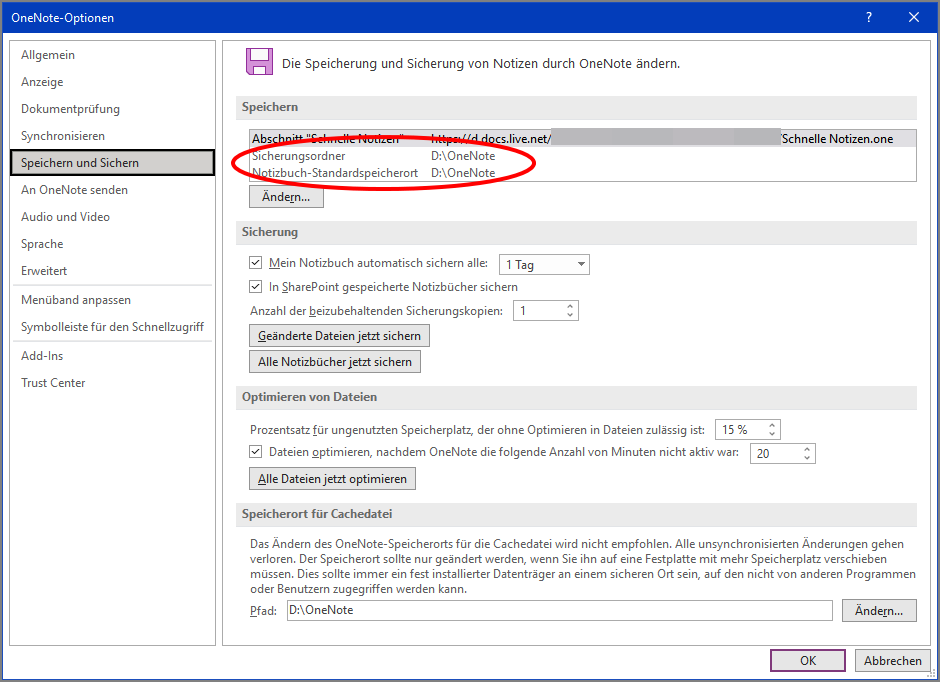Open Symbolleiste für den Schnellzugriff page
The image size is (940, 682).
tap(112, 327)
